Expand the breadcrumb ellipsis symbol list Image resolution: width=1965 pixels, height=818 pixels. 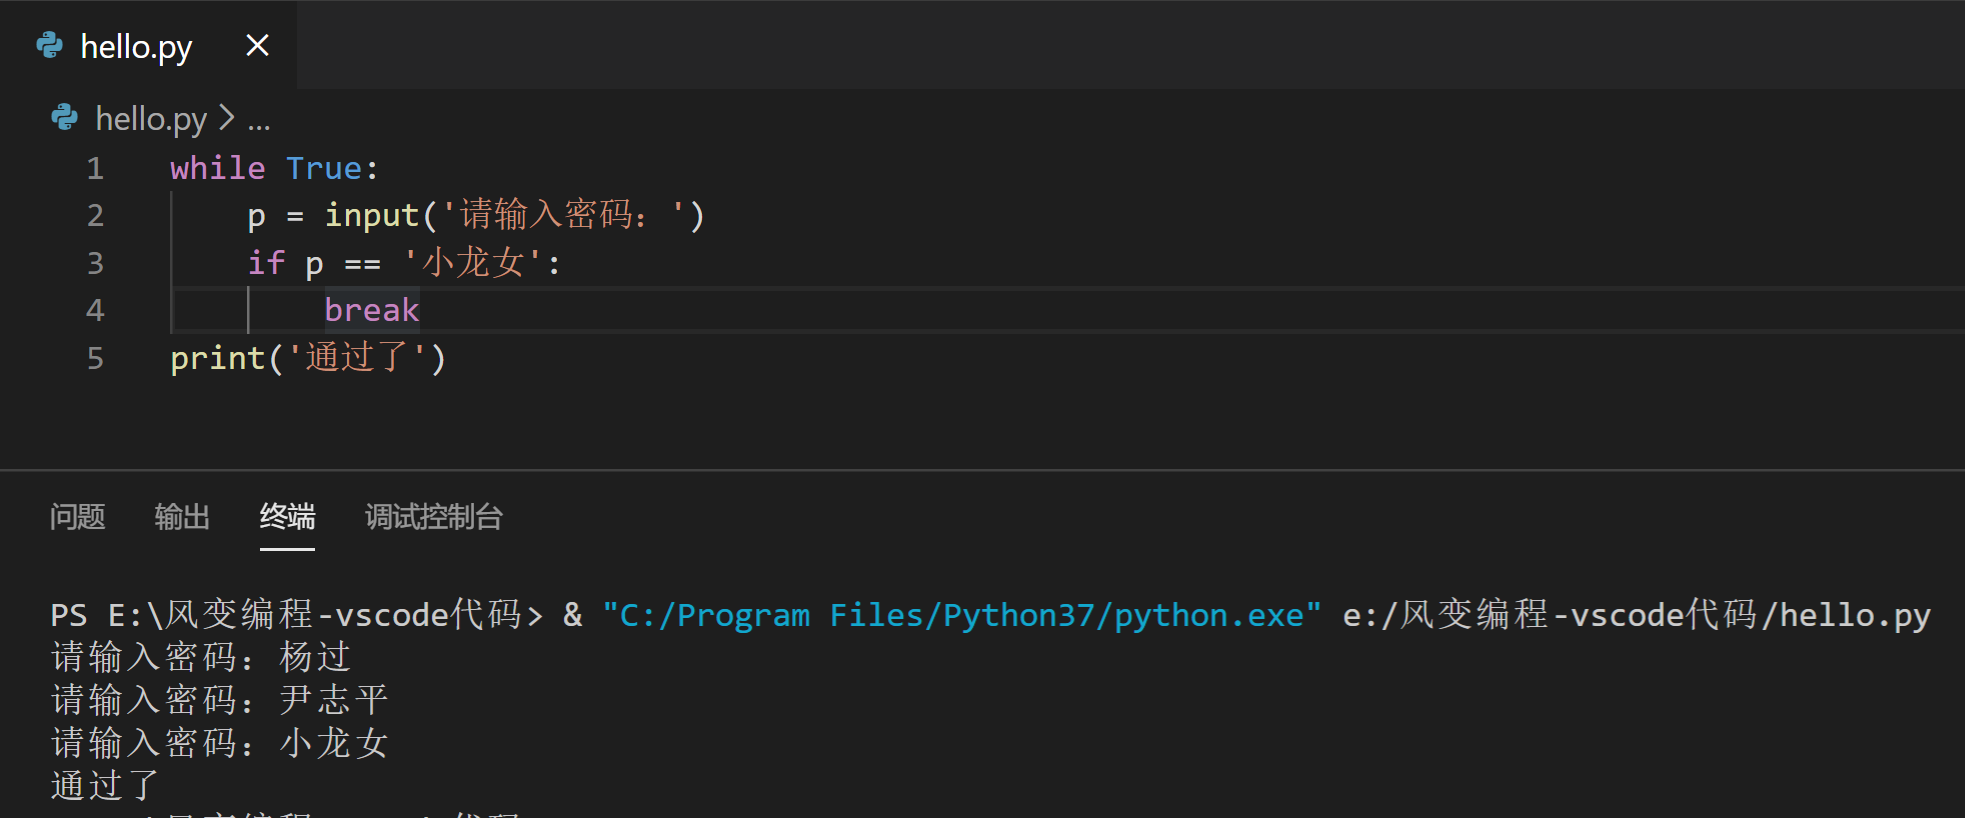(259, 121)
